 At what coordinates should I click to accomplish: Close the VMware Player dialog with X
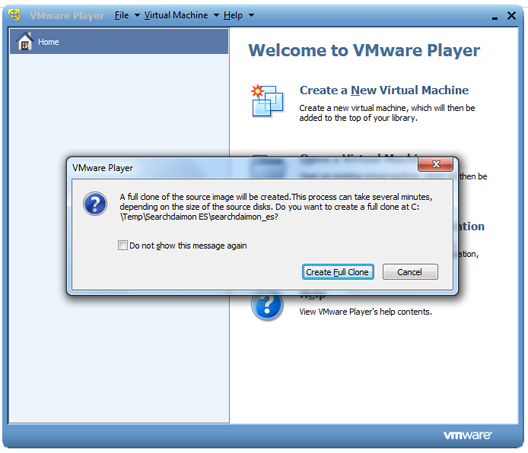point(436,164)
